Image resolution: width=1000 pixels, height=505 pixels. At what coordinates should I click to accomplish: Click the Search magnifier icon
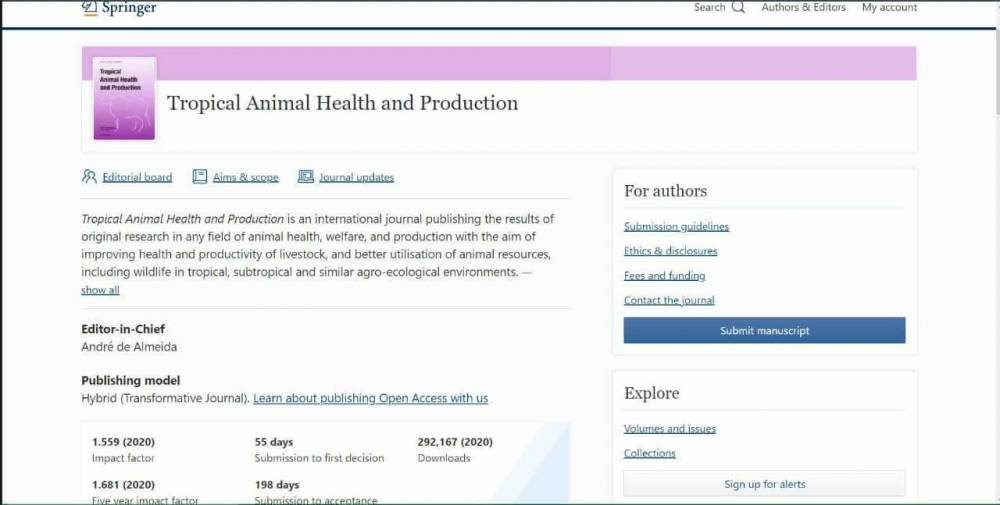coord(738,8)
